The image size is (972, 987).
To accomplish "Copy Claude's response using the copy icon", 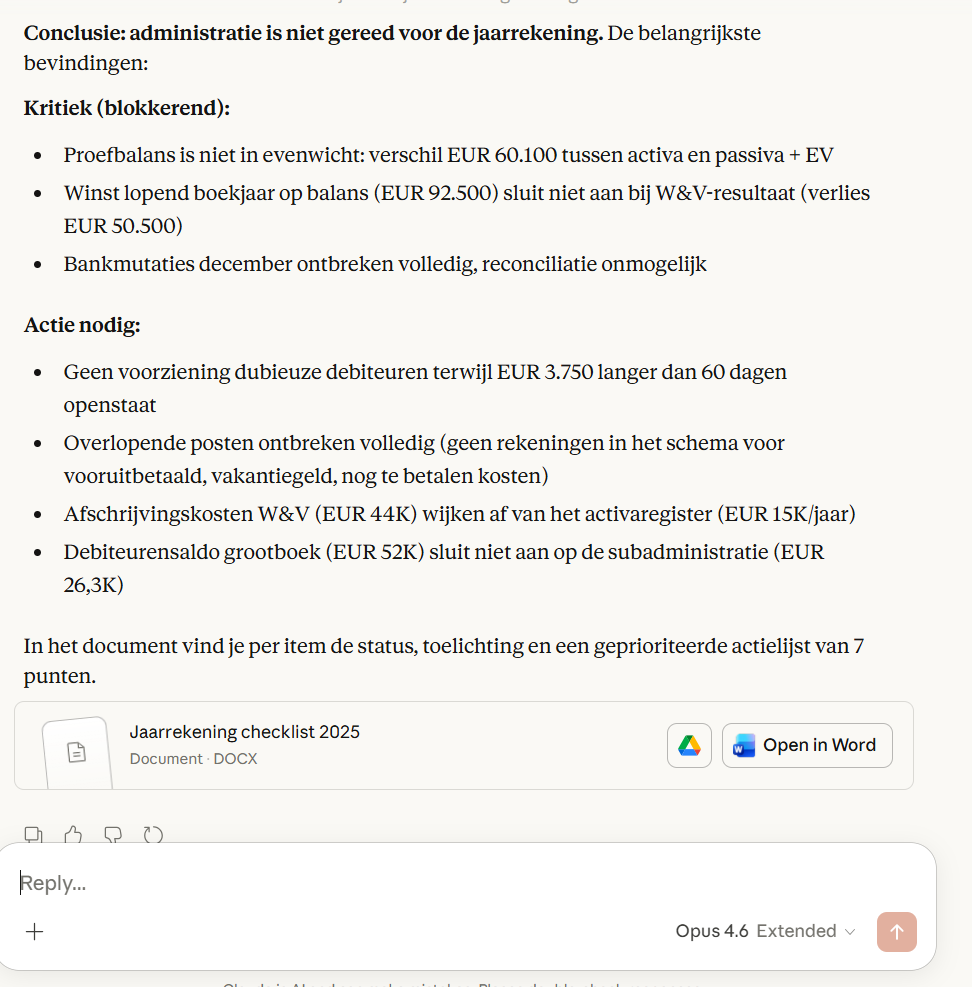I will (x=34, y=834).
